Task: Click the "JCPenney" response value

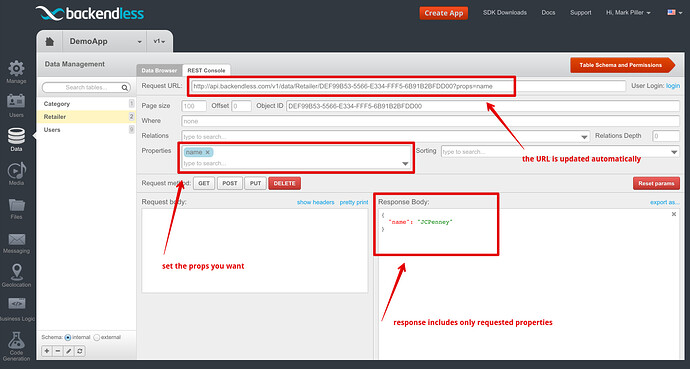Action: pos(435,222)
